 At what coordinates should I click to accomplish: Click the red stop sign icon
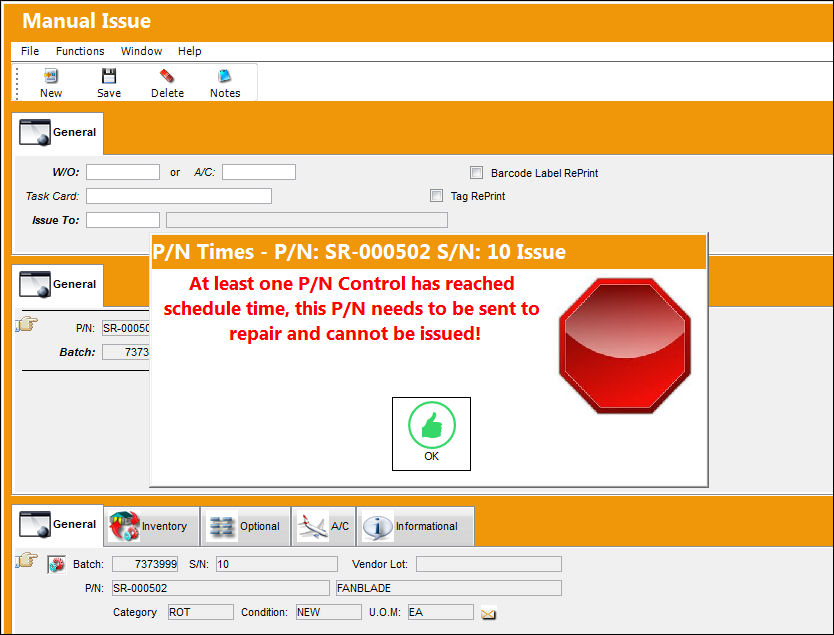coord(625,346)
